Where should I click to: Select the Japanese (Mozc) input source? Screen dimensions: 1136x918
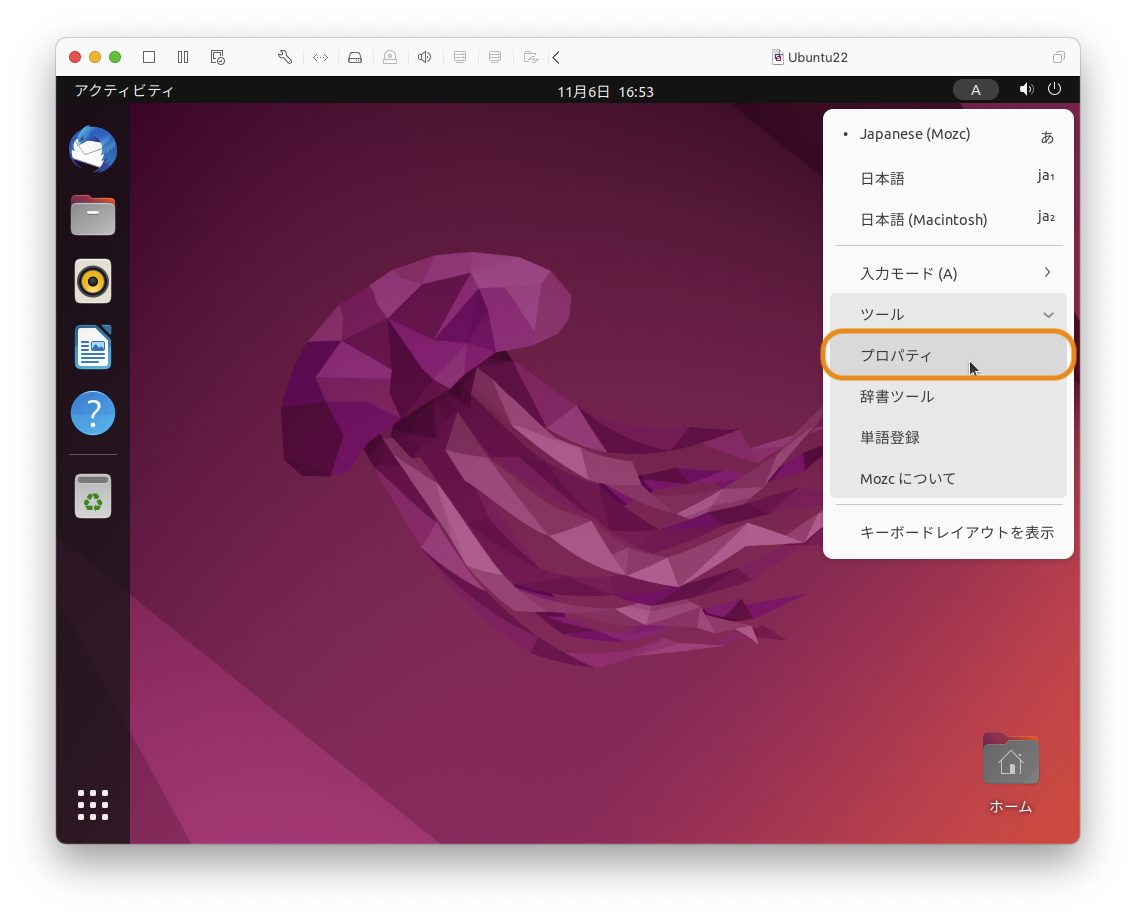pos(915,133)
